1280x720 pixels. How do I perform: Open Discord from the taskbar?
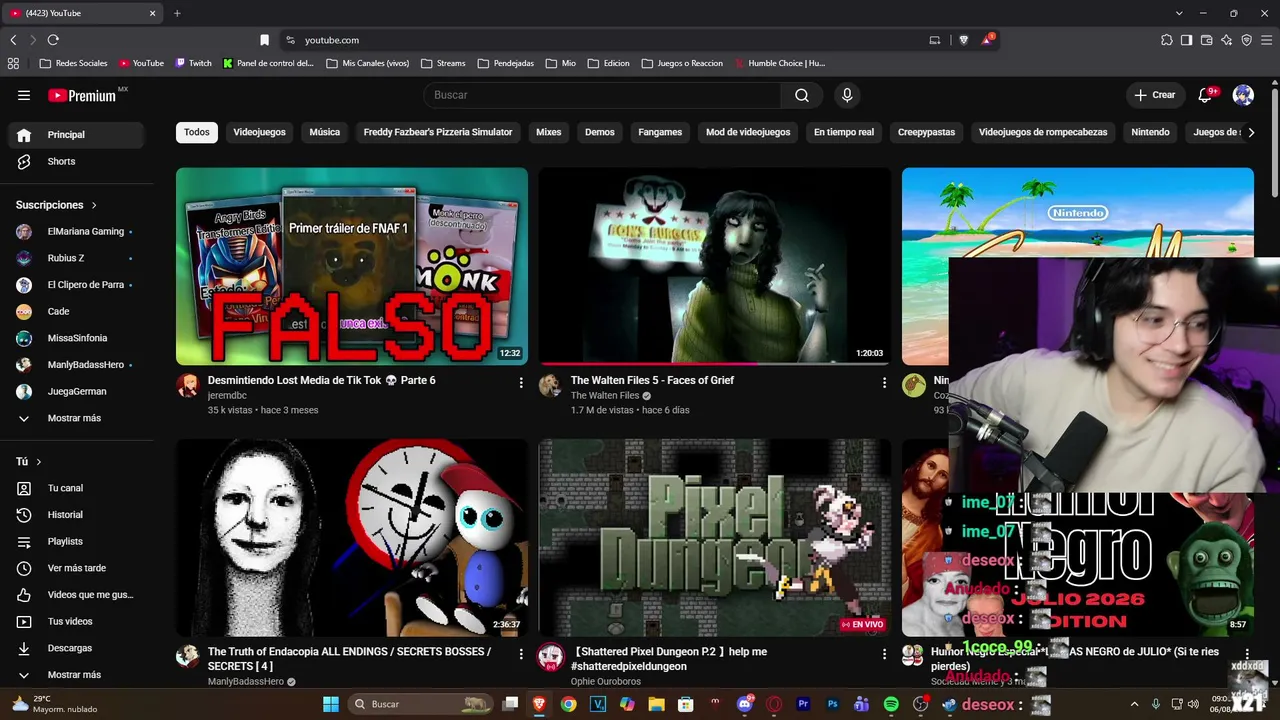pos(744,704)
